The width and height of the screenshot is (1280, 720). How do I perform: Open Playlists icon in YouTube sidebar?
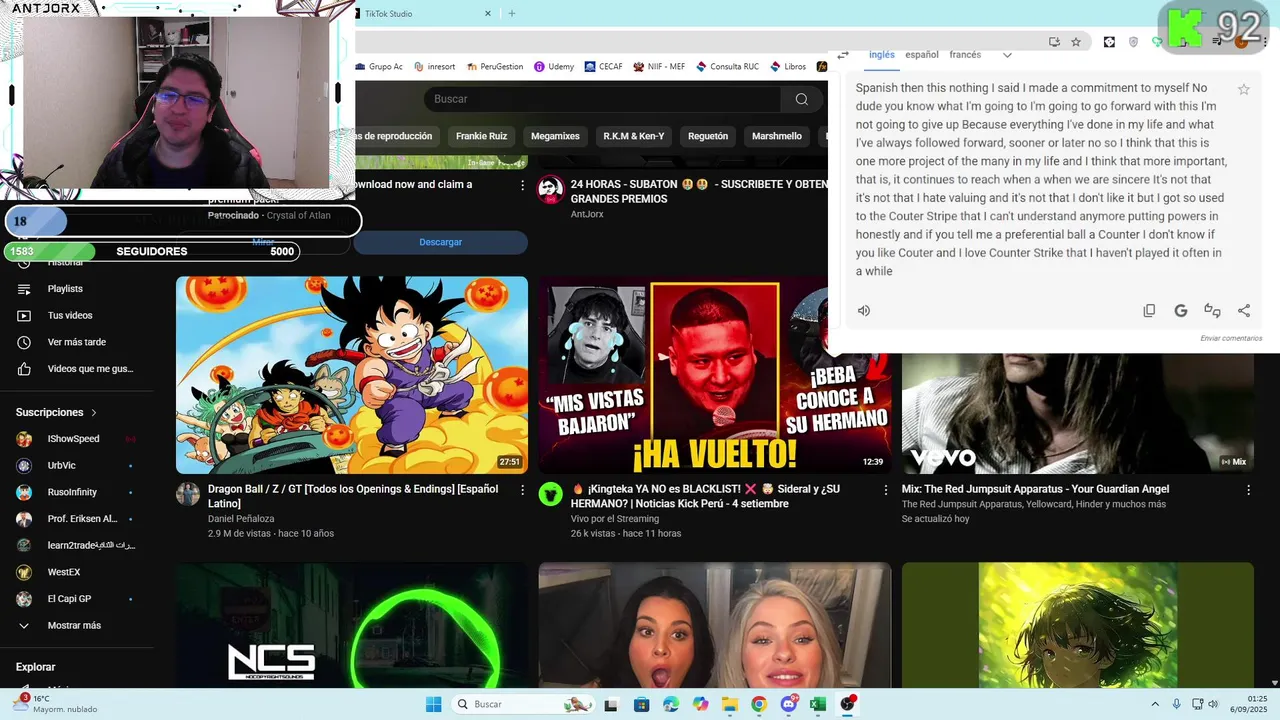pyautogui.click(x=24, y=289)
